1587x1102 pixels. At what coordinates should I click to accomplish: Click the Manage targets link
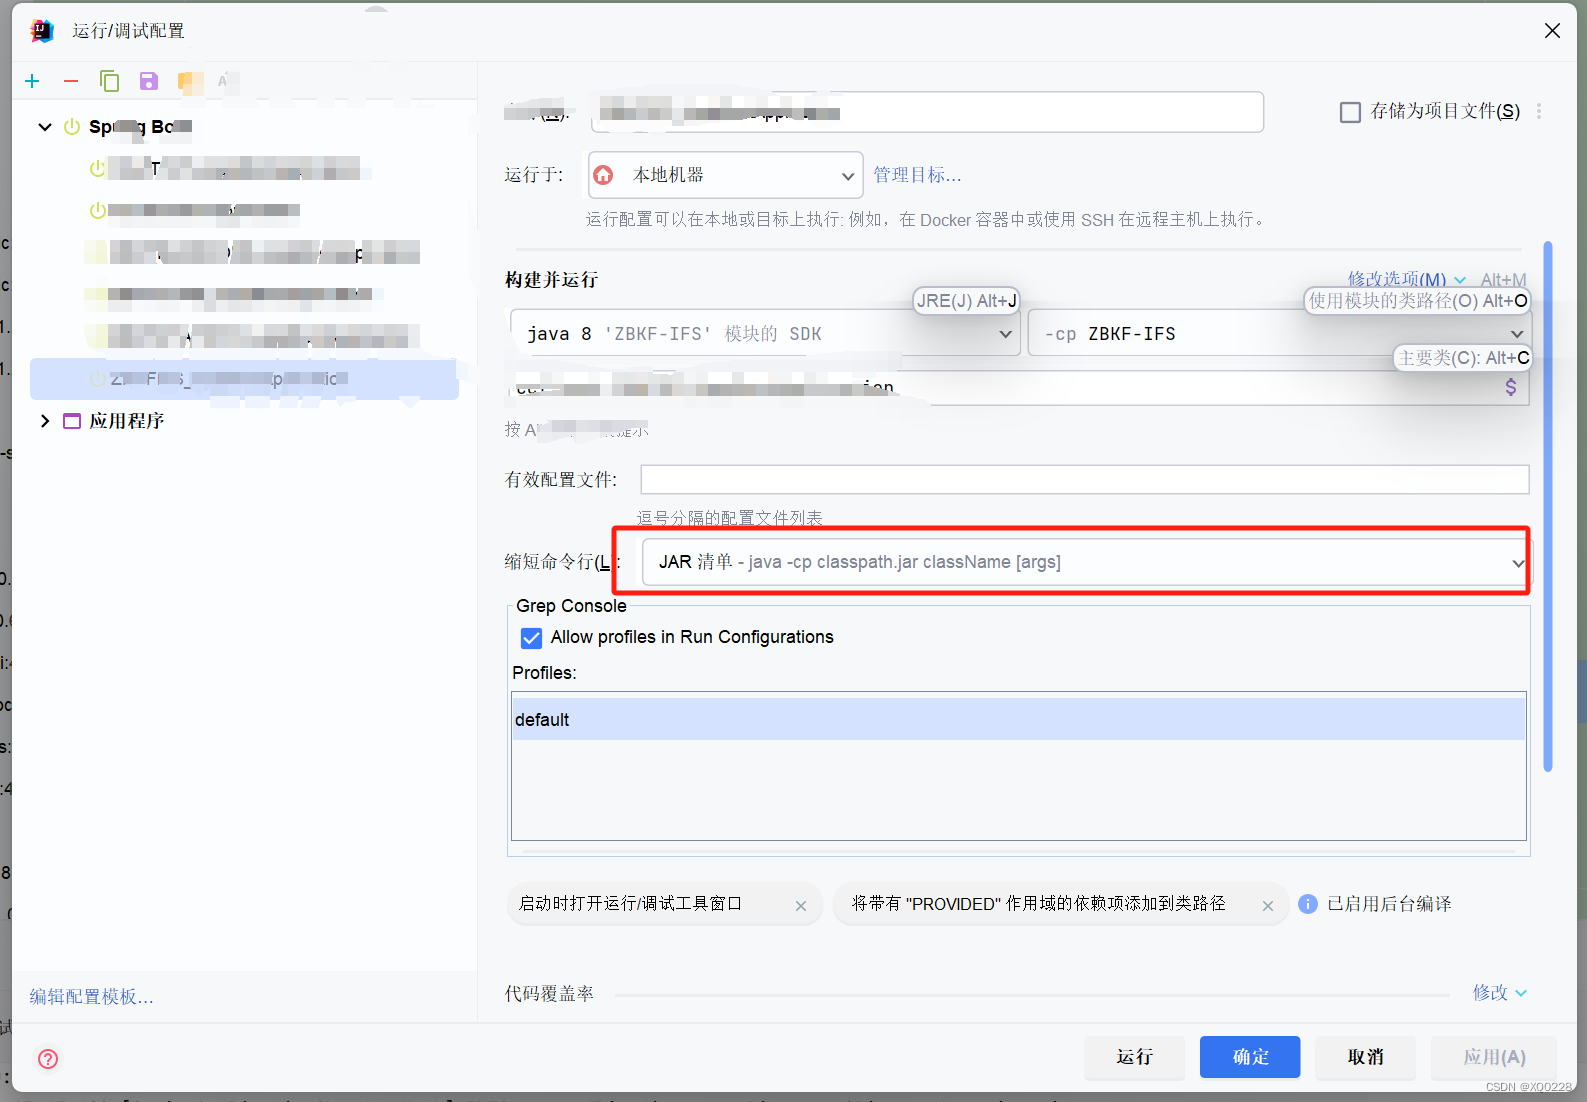click(917, 175)
